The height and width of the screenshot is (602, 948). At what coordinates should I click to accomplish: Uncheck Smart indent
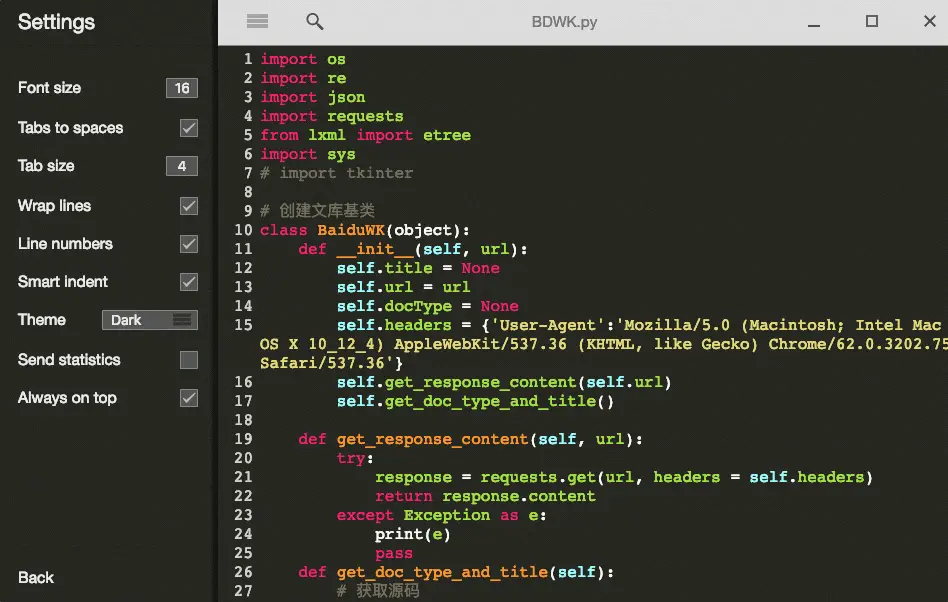pyautogui.click(x=188, y=282)
